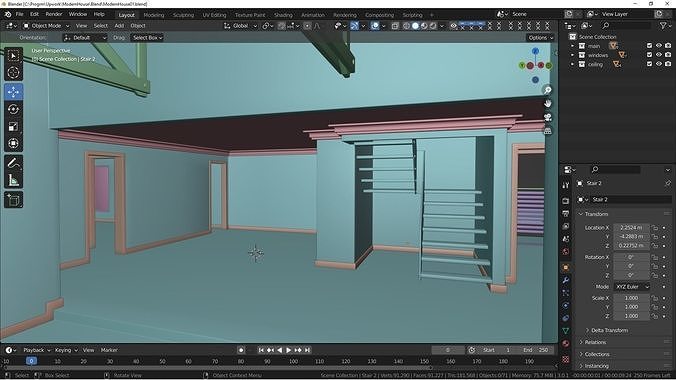Open Material properties tab
676x380 pixels.
[x=566, y=344]
